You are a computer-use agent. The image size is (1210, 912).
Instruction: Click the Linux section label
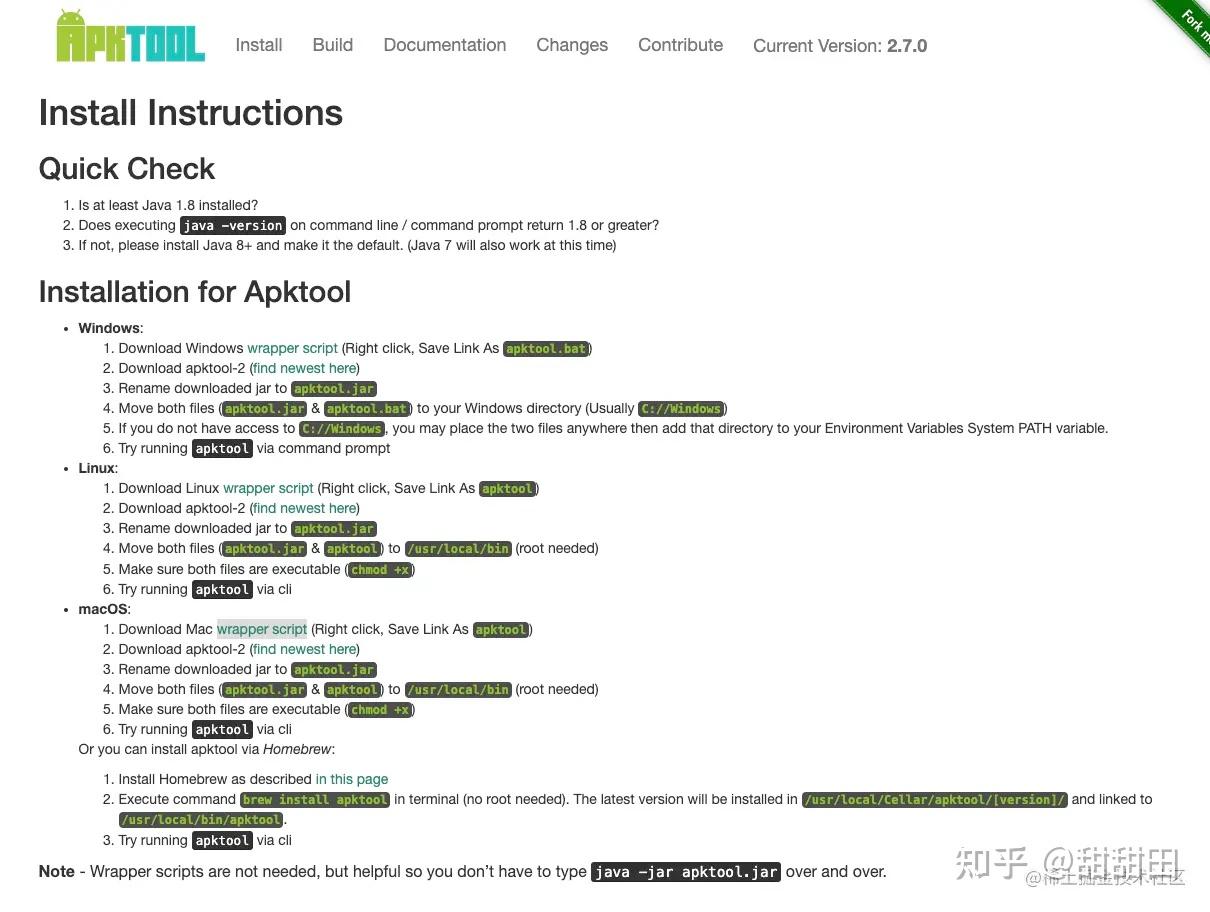96,468
